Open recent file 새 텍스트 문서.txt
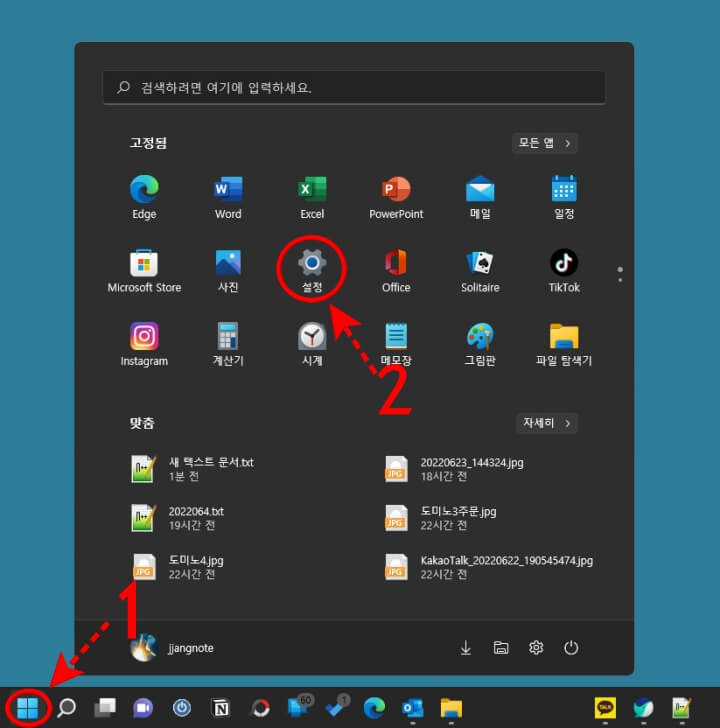Screen dimensions: 720x728 pyautogui.click(x=193, y=469)
